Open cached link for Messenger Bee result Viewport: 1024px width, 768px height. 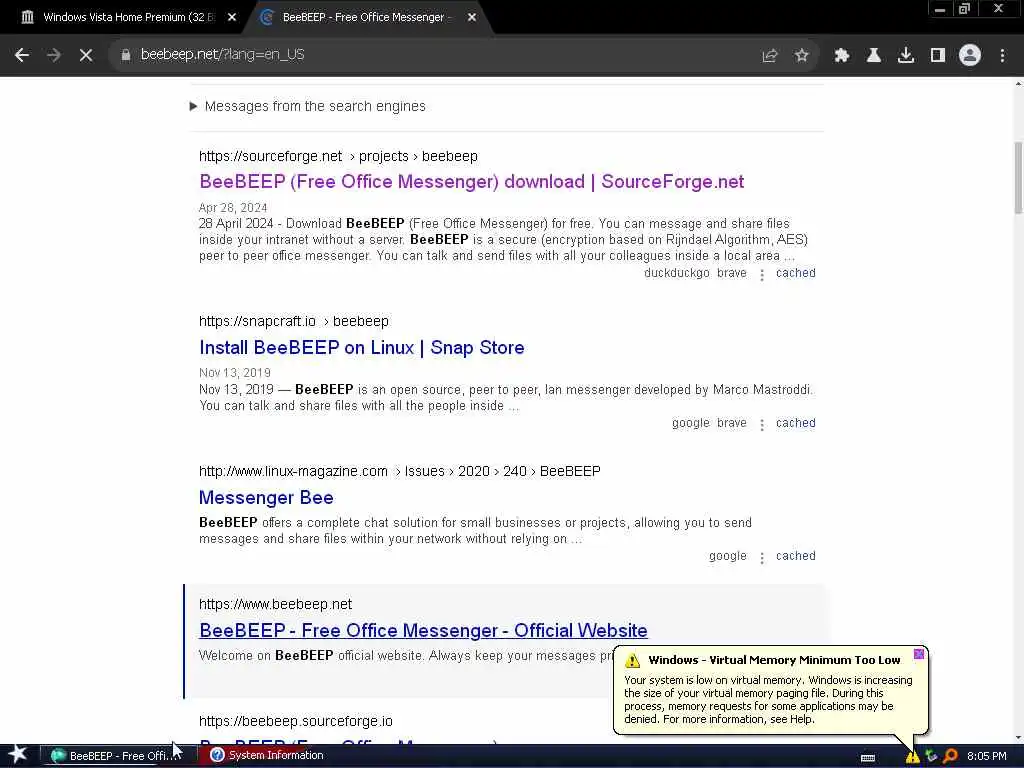click(795, 556)
